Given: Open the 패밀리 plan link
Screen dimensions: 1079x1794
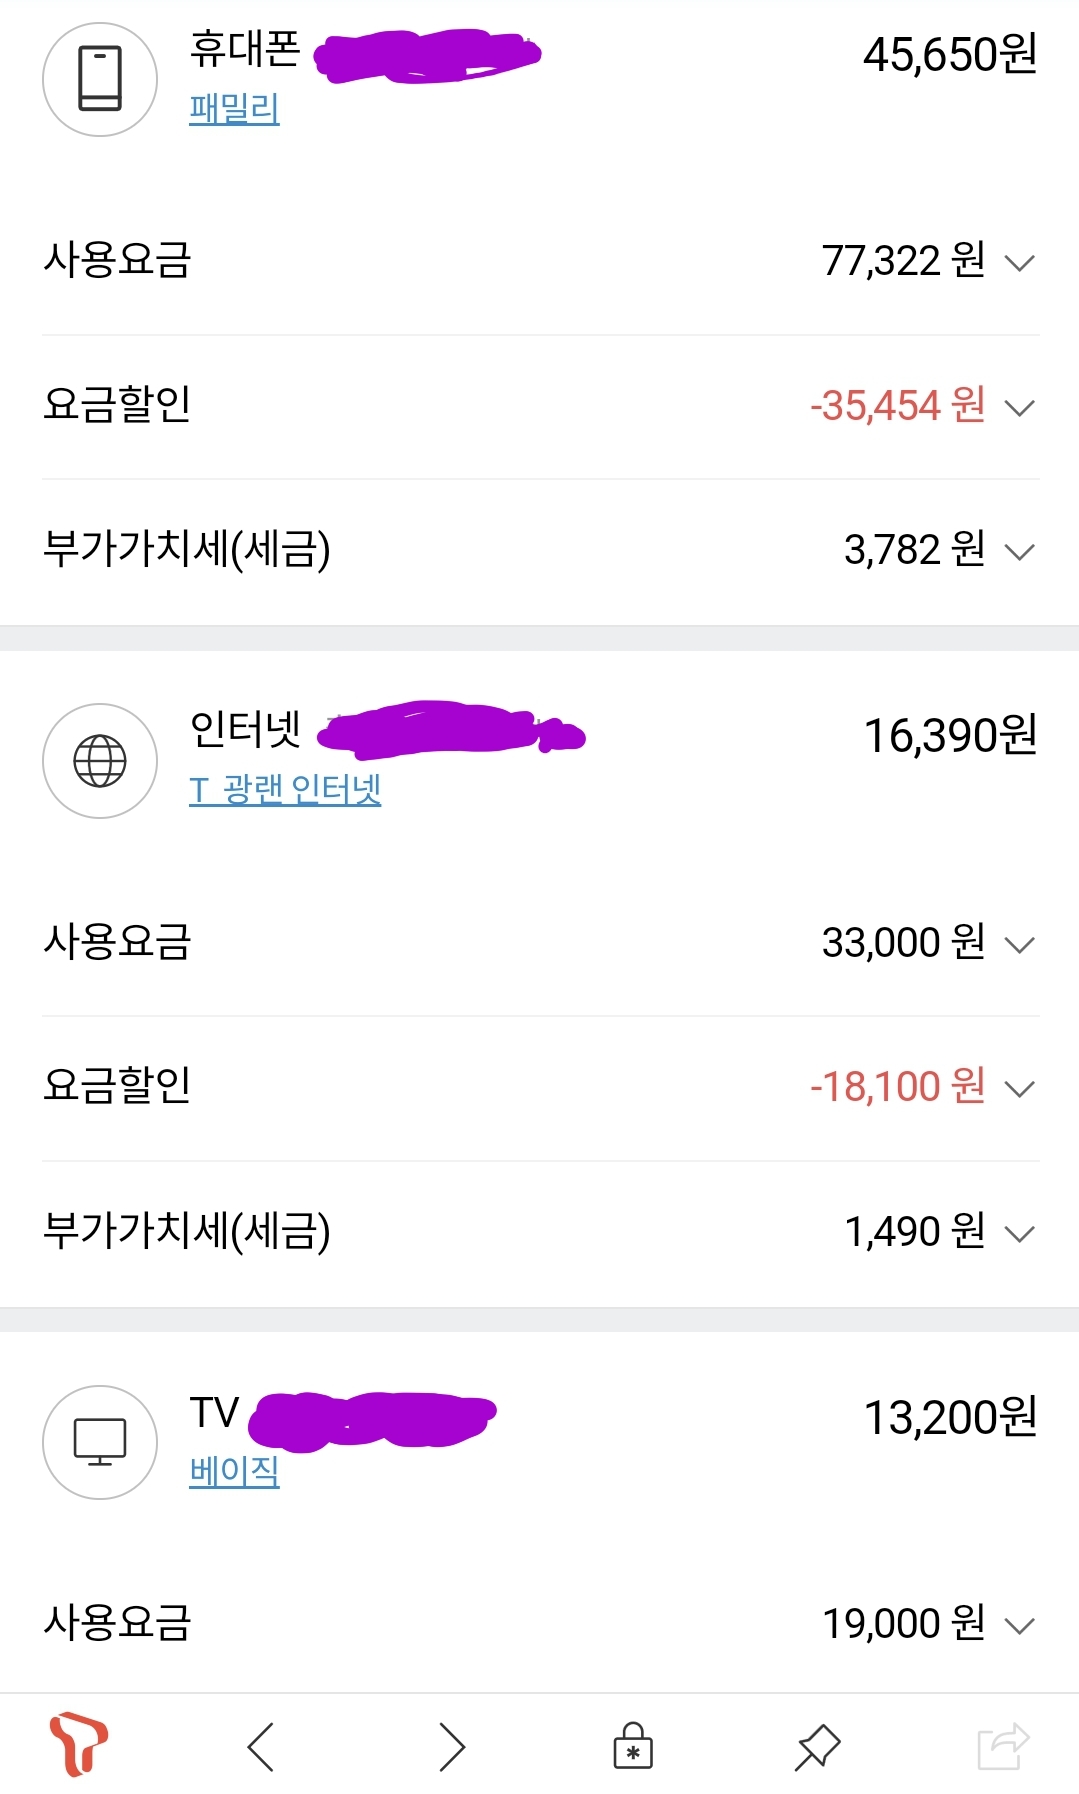Looking at the screenshot, I should click(234, 108).
